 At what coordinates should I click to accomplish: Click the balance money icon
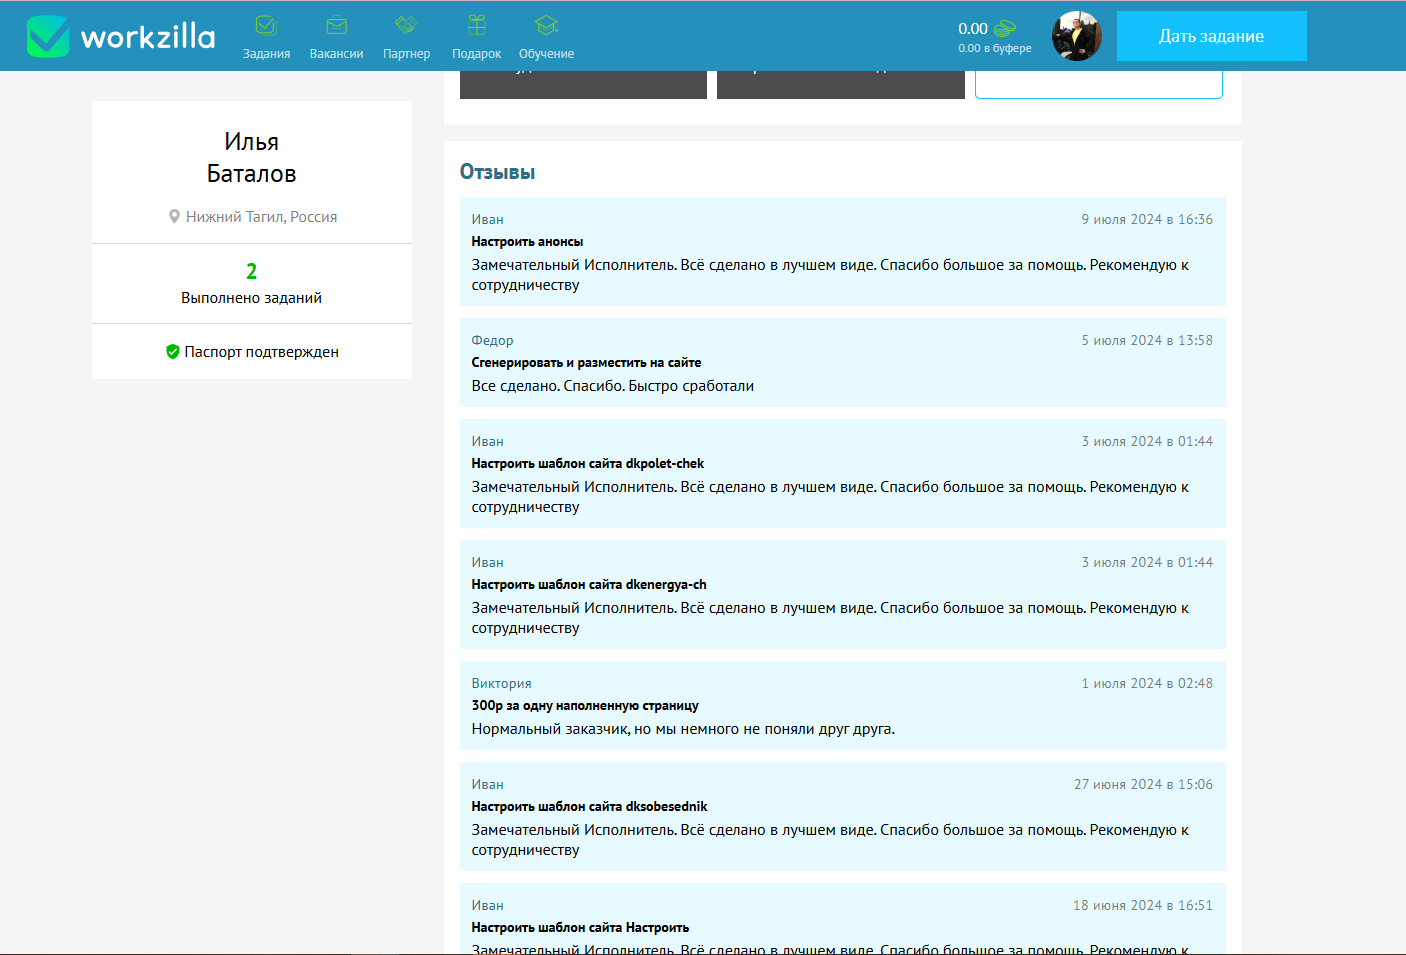pyautogui.click(x=1005, y=29)
